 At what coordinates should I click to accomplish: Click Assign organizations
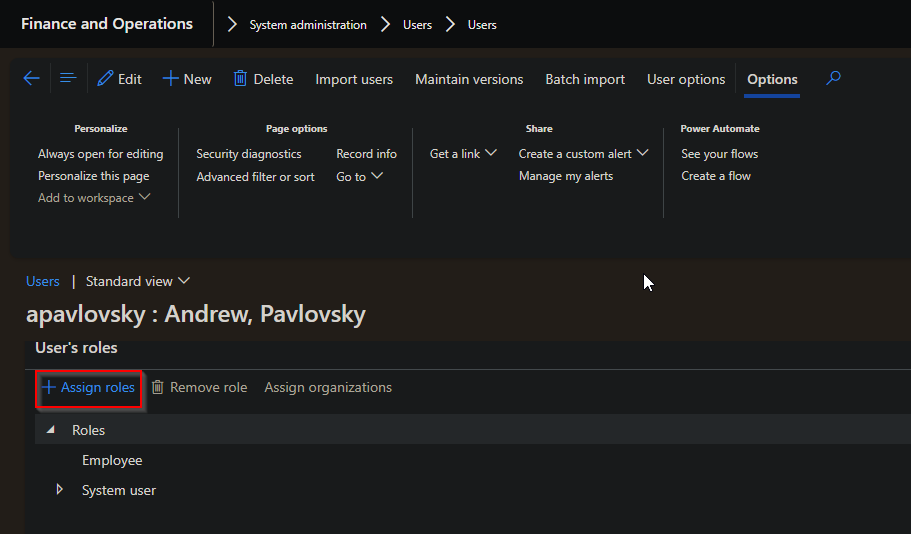pos(328,388)
